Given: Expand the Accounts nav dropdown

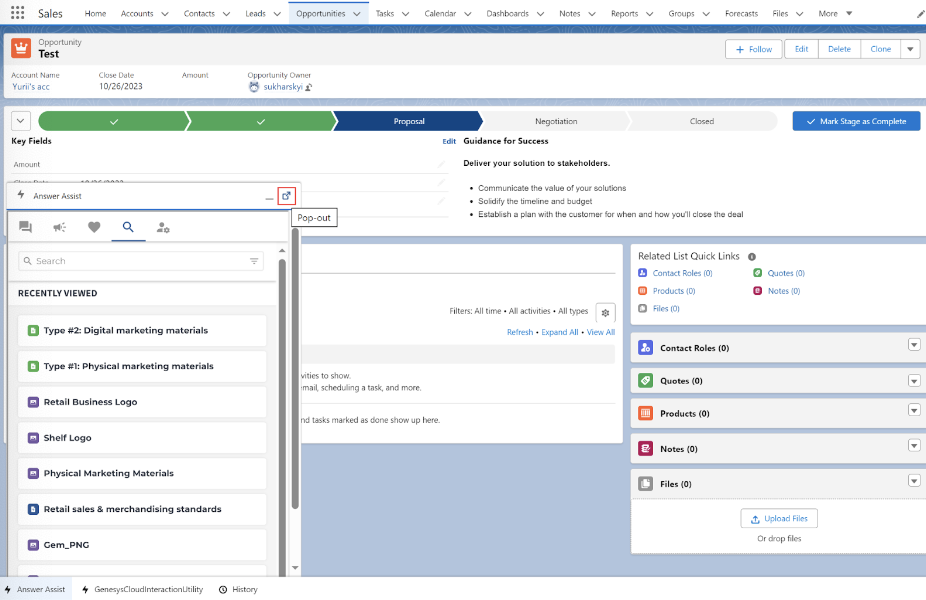Looking at the screenshot, I should pyautogui.click(x=165, y=14).
